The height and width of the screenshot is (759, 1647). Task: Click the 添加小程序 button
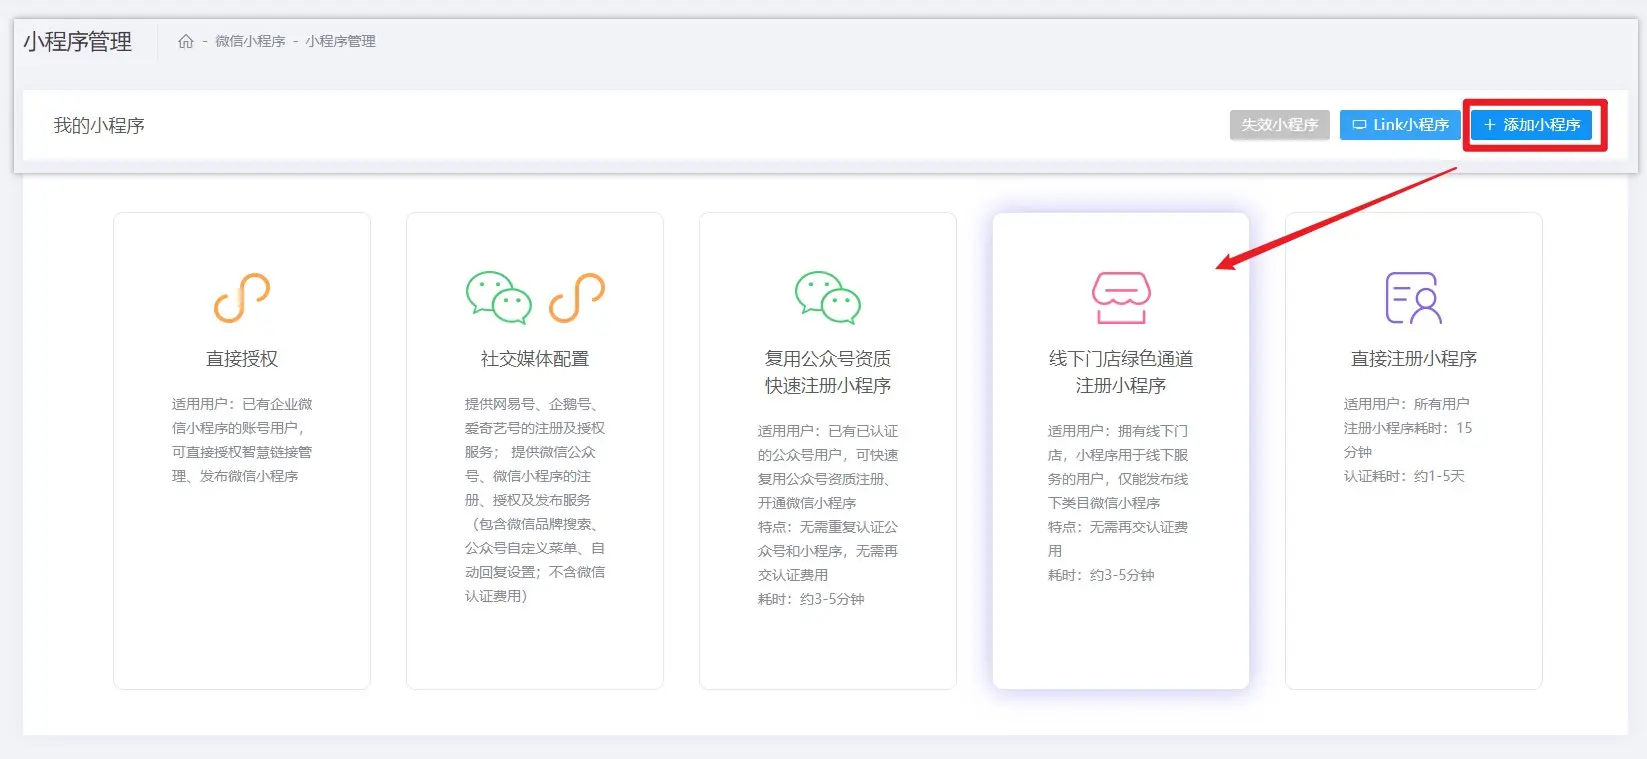1532,125
